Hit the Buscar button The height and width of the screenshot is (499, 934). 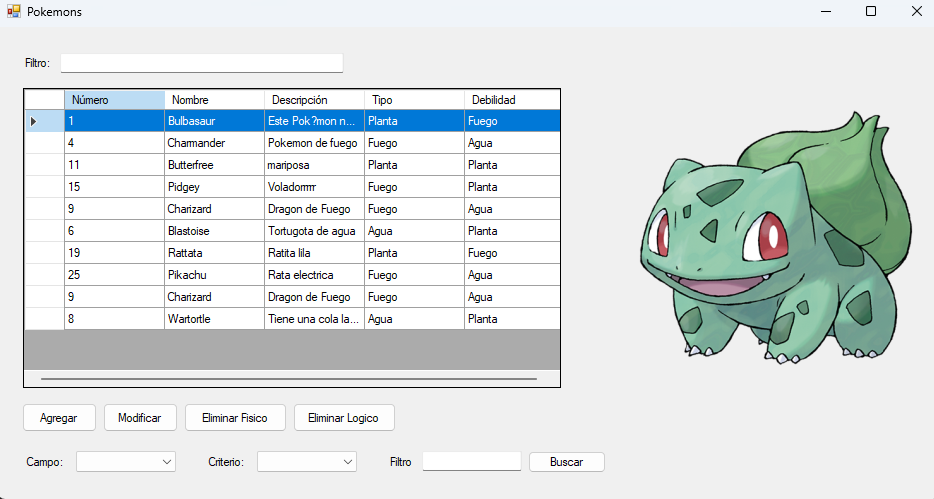(x=566, y=462)
